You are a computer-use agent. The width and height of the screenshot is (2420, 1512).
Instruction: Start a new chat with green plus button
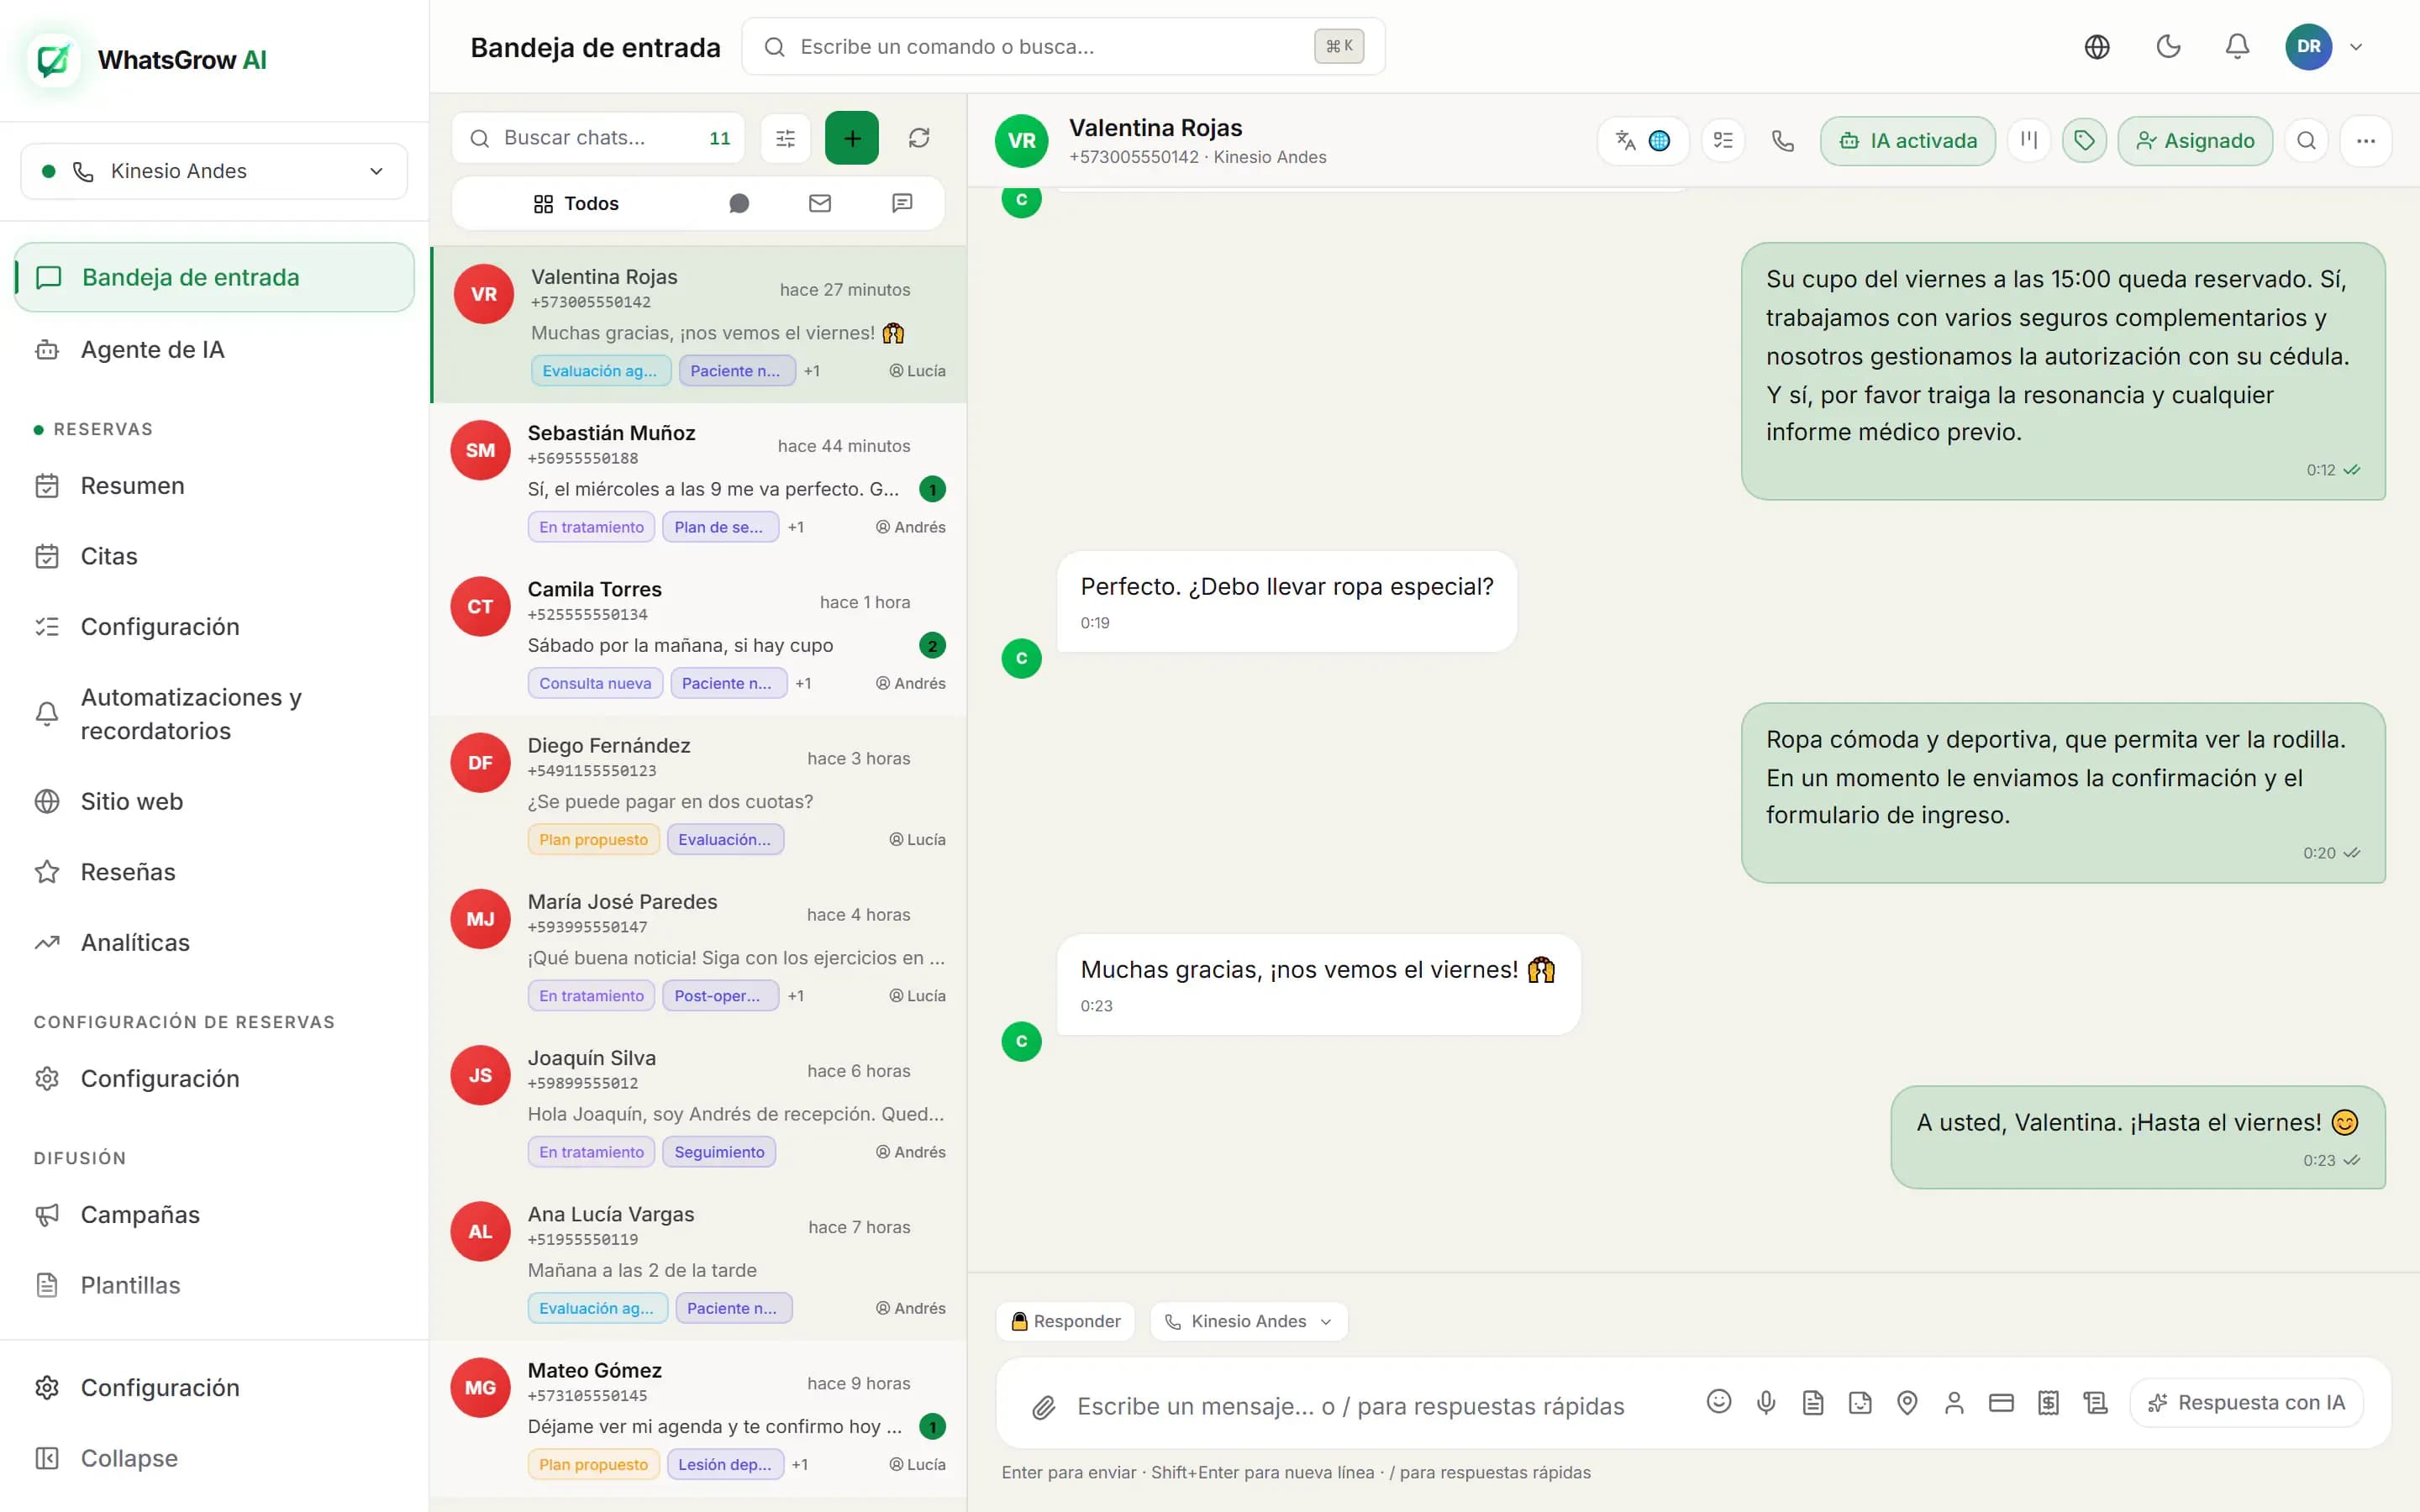852,138
